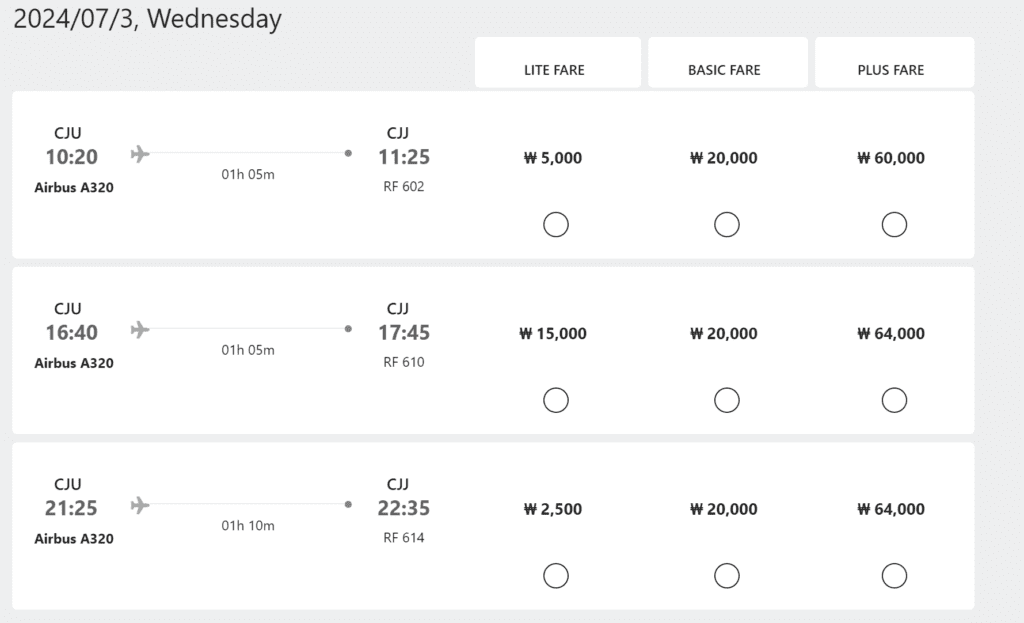1024x623 pixels.
Task: Click the ₩ 60,000 plus fare price
Action: pyautogui.click(x=891, y=158)
